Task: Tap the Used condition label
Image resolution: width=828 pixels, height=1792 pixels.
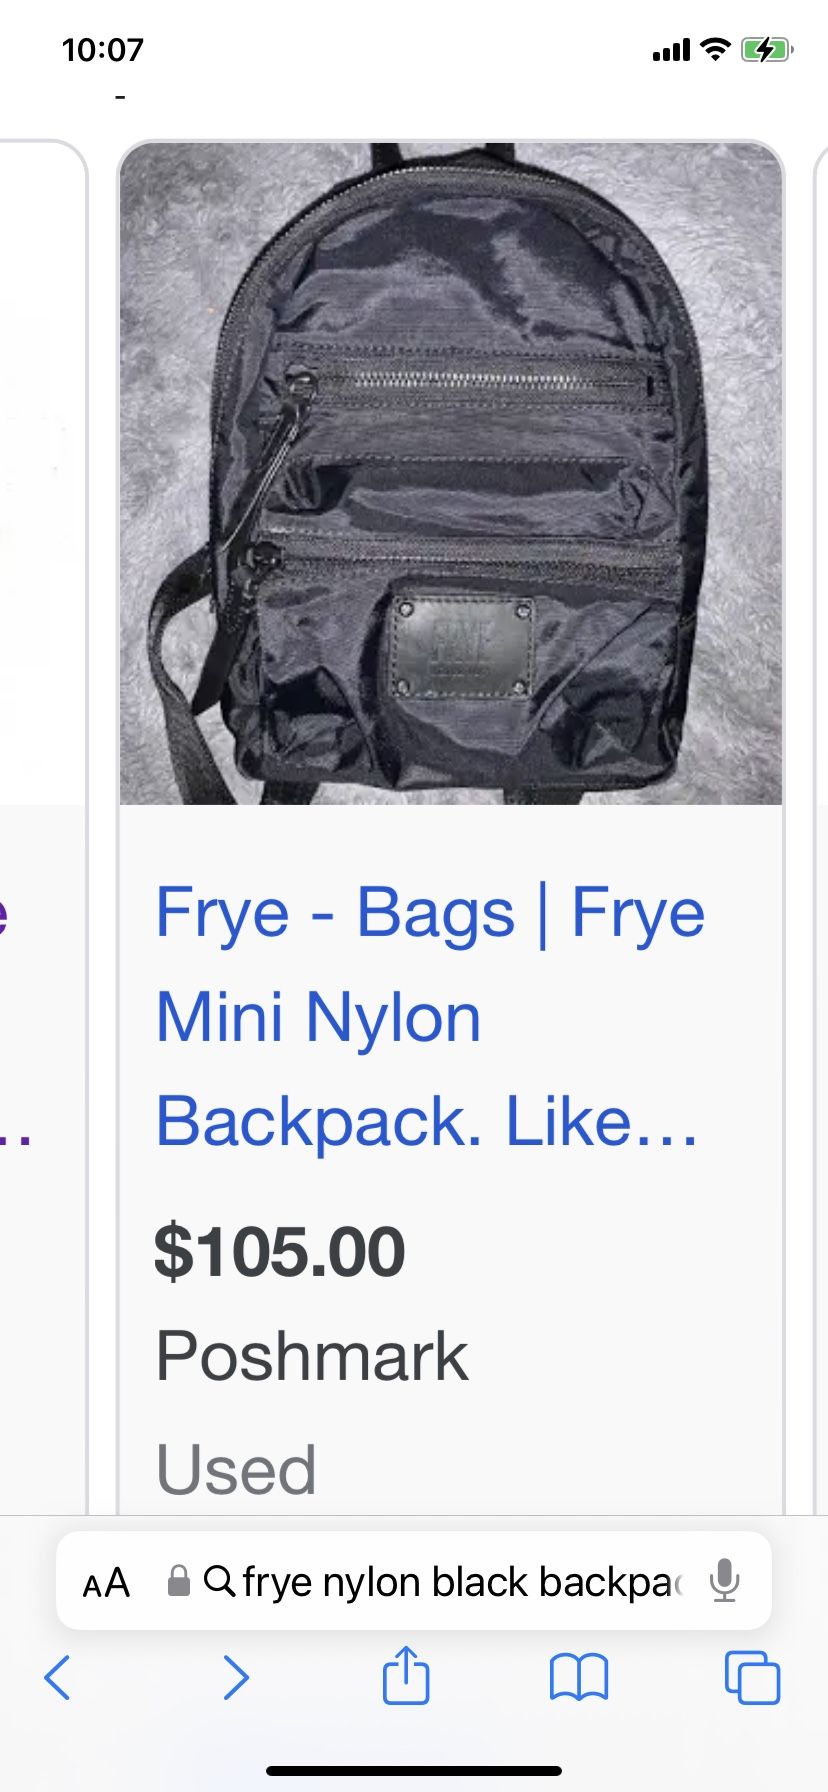Action: coord(236,1469)
